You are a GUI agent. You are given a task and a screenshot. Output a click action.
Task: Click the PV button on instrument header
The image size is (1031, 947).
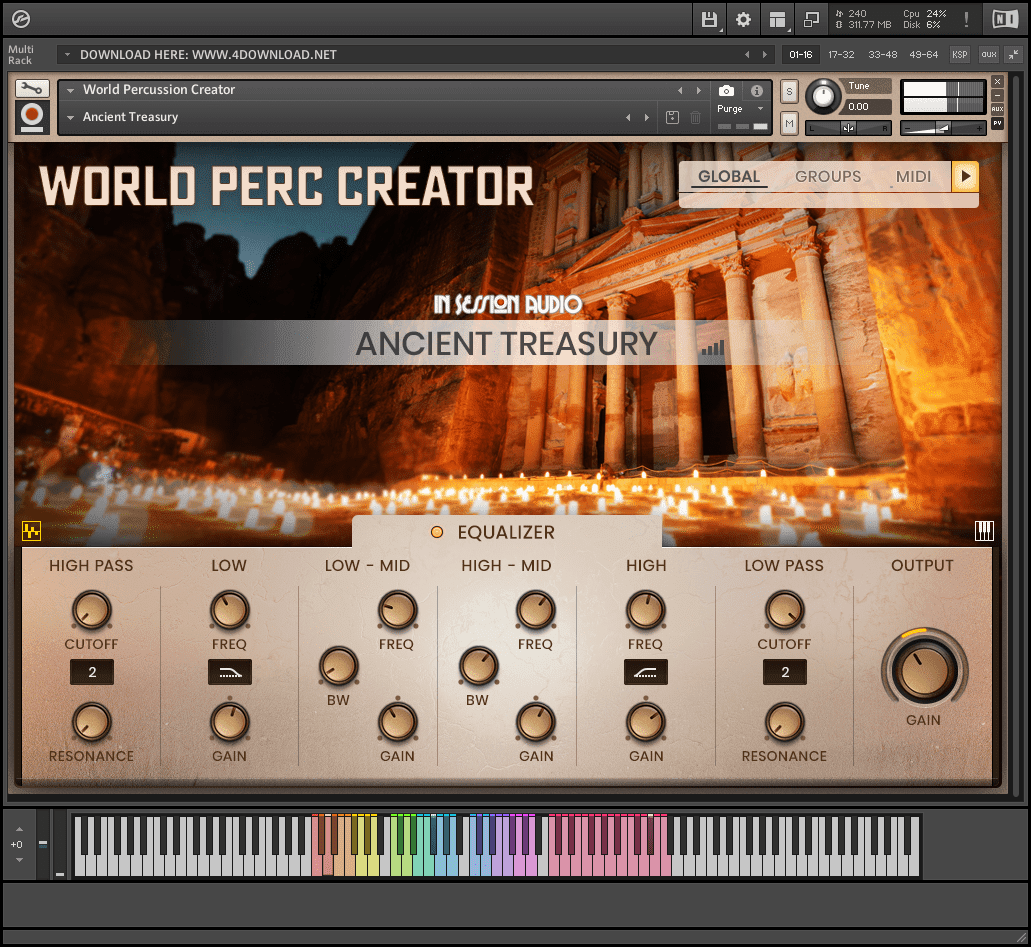(997, 123)
